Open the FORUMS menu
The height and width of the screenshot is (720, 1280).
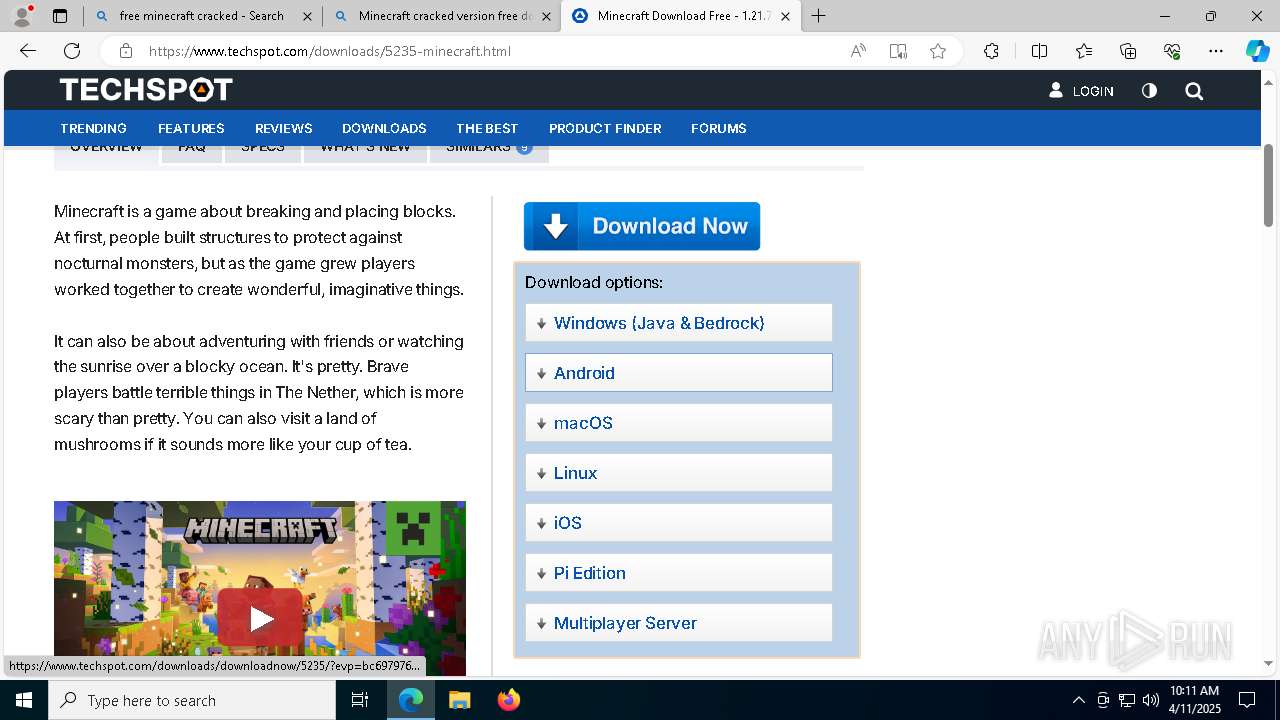(719, 128)
